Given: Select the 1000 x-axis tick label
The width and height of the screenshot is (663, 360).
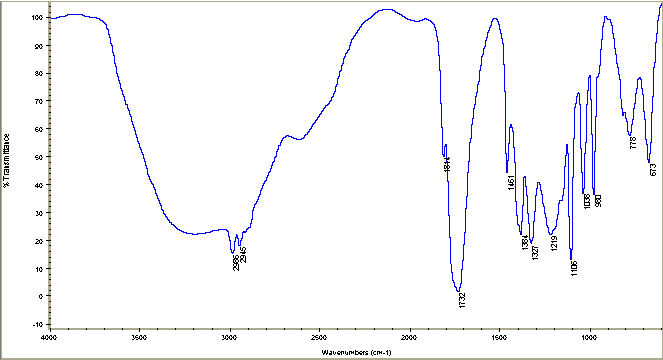Looking at the screenshot, I should coord(589,338).
